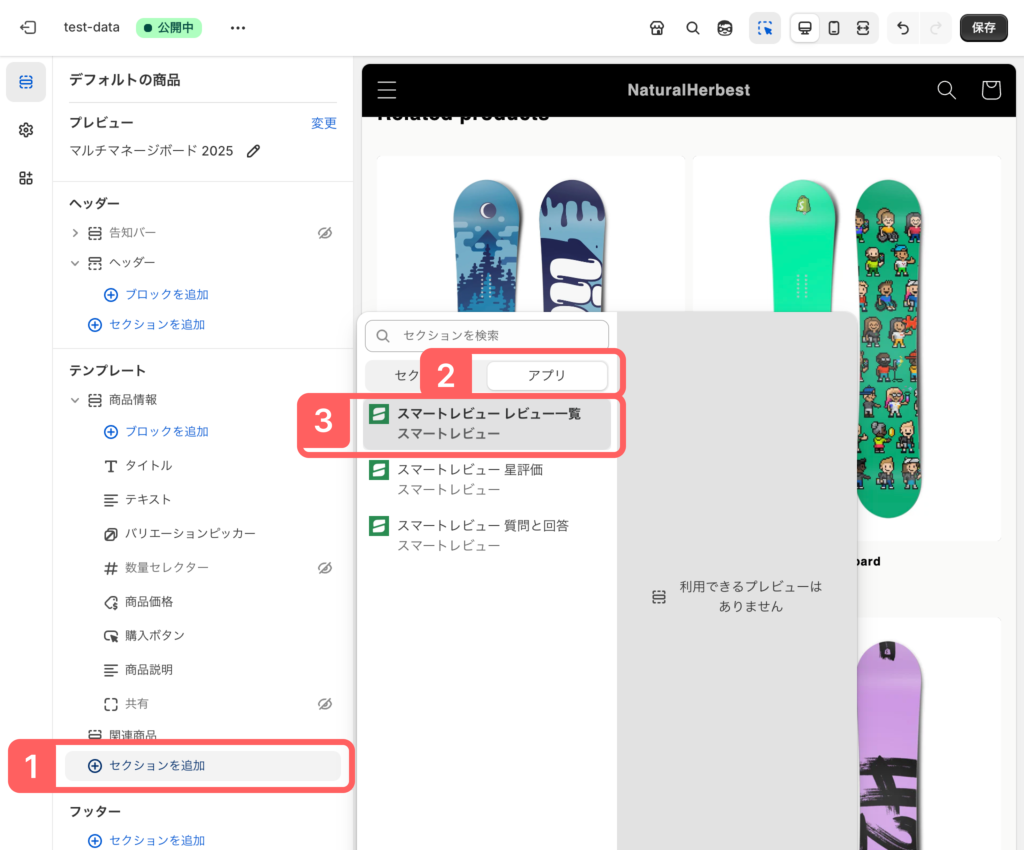Collapse the 商品情報 section chevron
The width and height of the screenshot is (1024, 850).
(x=75, y=400)
